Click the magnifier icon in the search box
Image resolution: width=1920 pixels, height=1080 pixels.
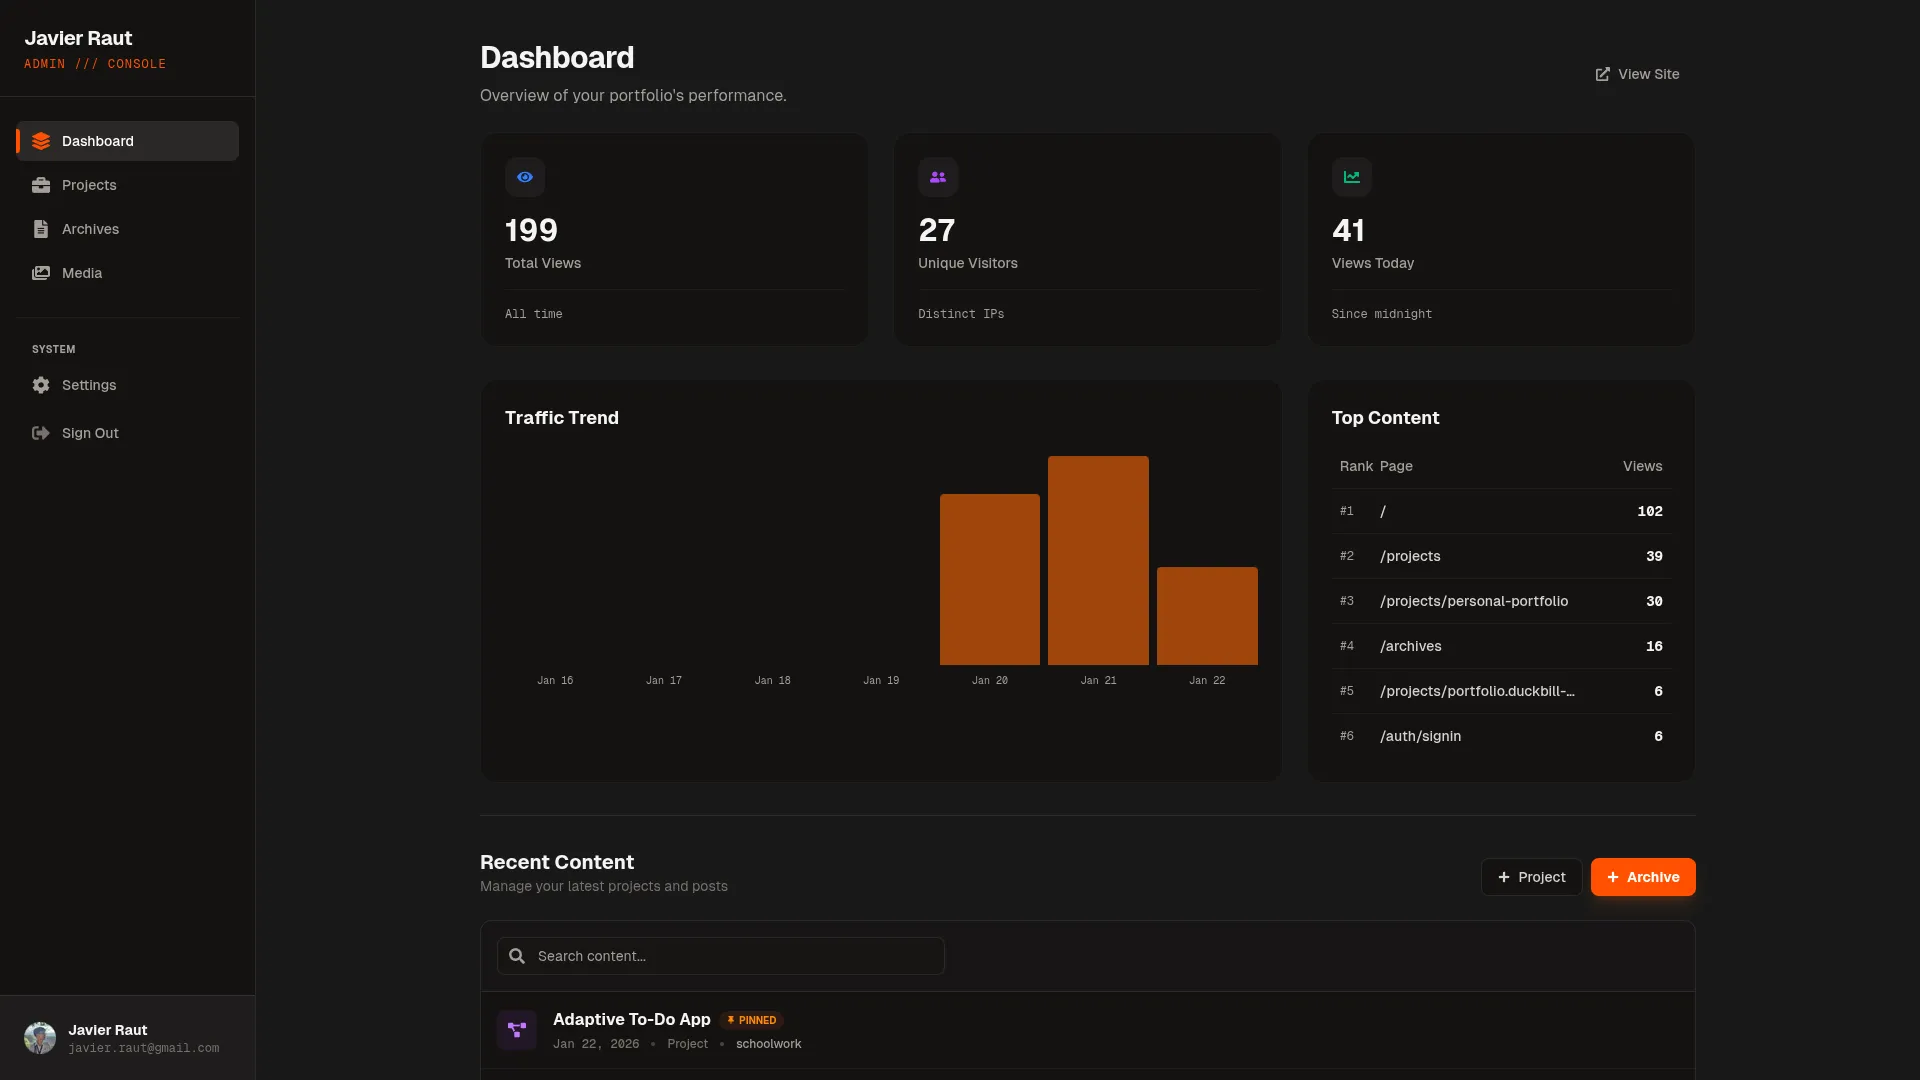click(517, 956)
